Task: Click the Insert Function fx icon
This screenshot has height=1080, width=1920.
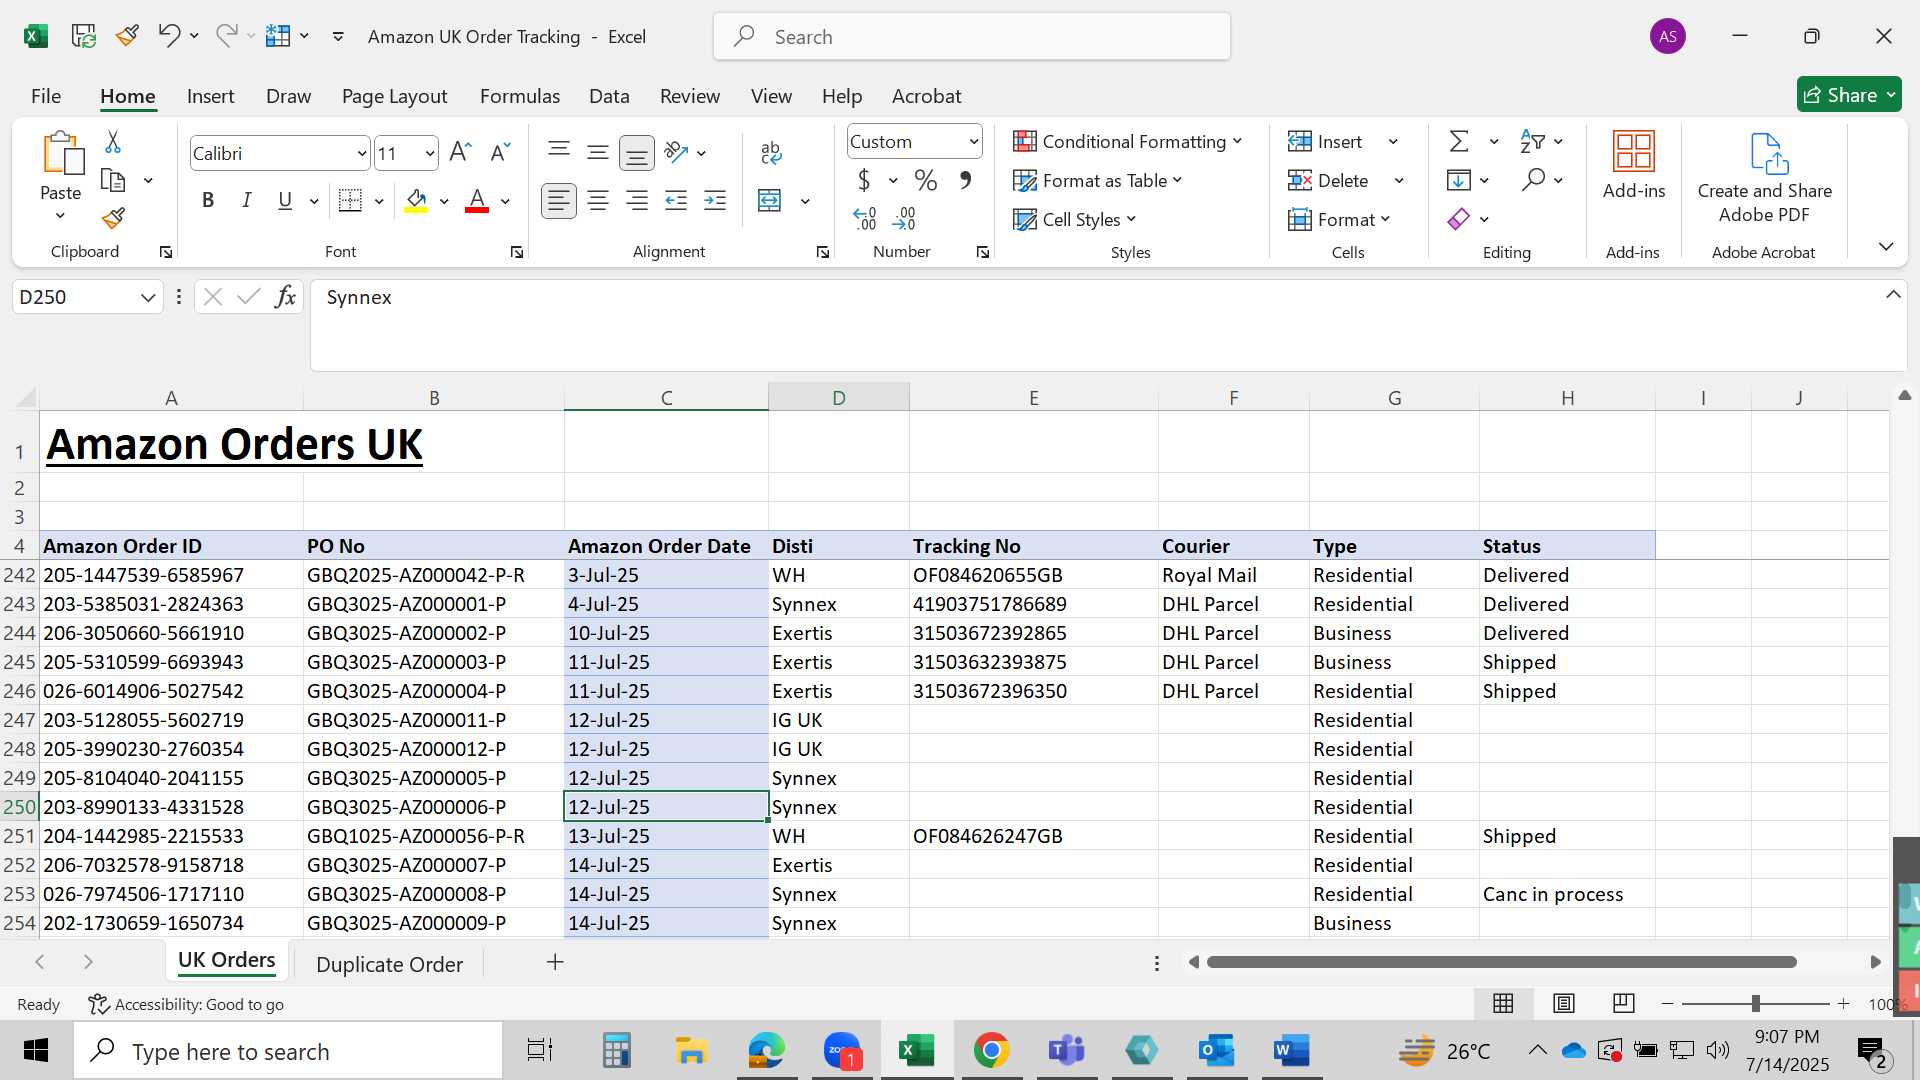Action: [285, 296]
